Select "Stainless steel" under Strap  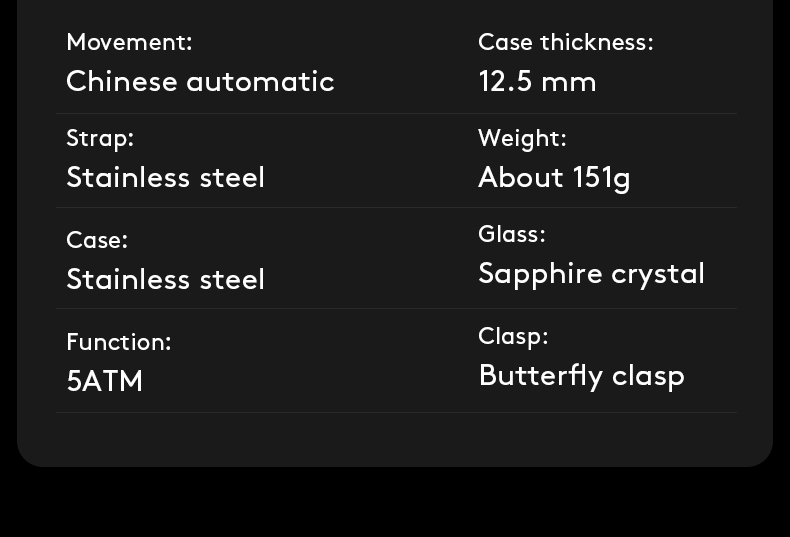pos(165,177)
